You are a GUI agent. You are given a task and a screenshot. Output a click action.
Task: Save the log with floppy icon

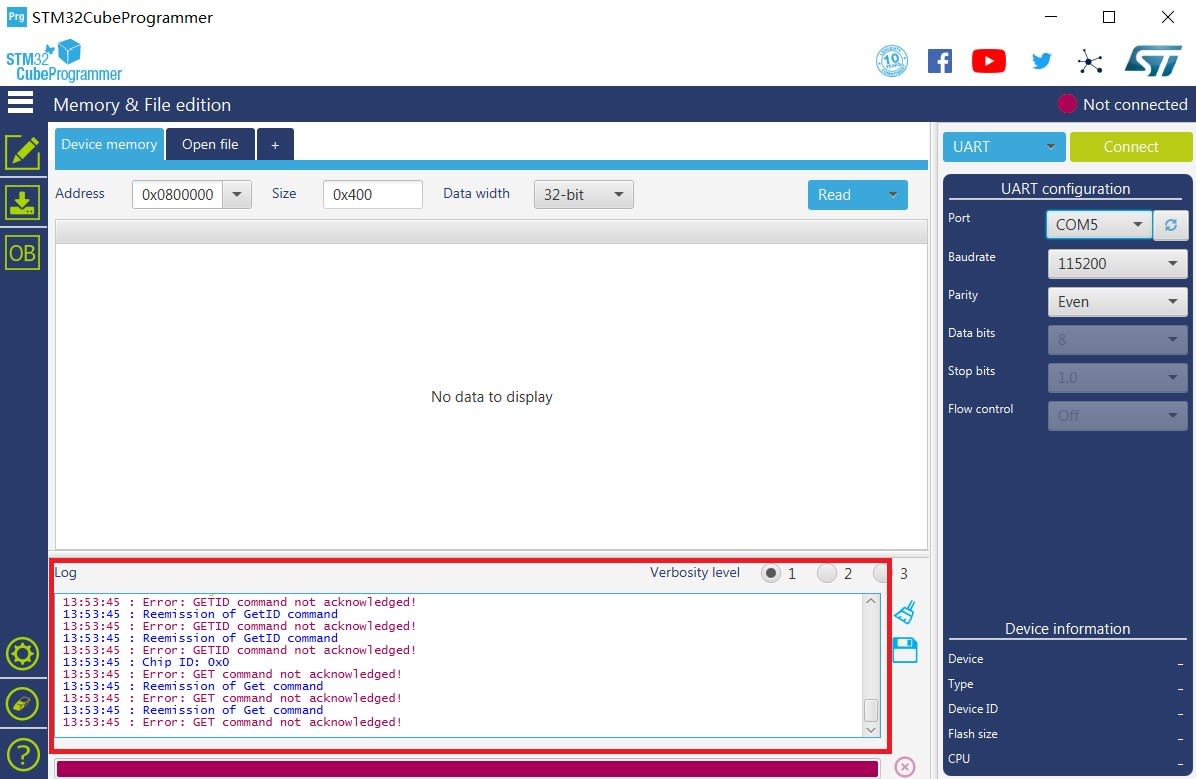click(x=905, y=650)
